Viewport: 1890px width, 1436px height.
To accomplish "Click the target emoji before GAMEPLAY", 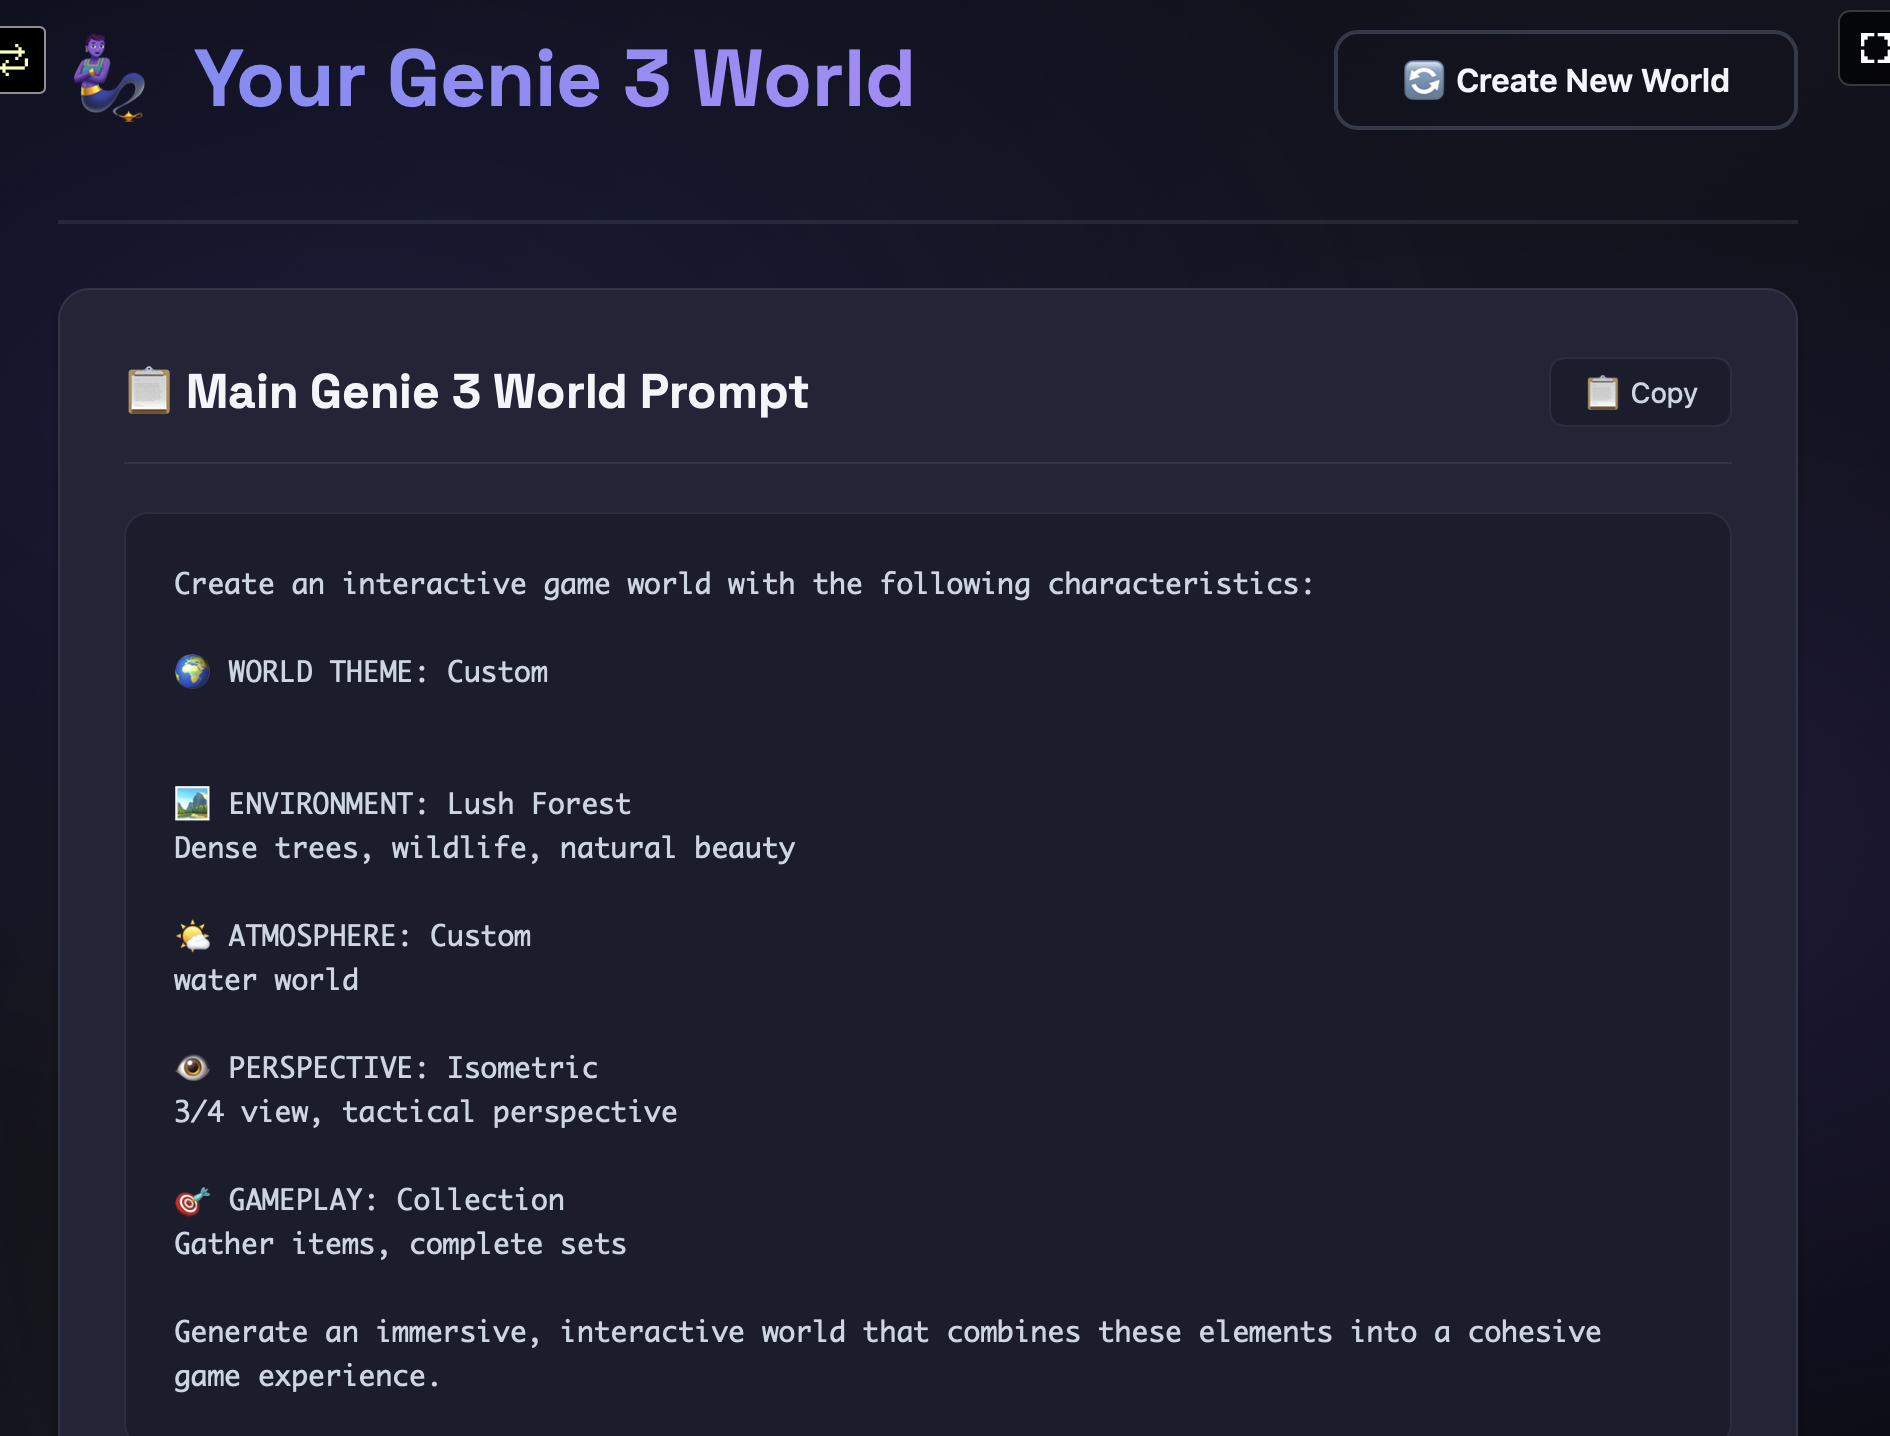I will click(x=192, y=1200).
